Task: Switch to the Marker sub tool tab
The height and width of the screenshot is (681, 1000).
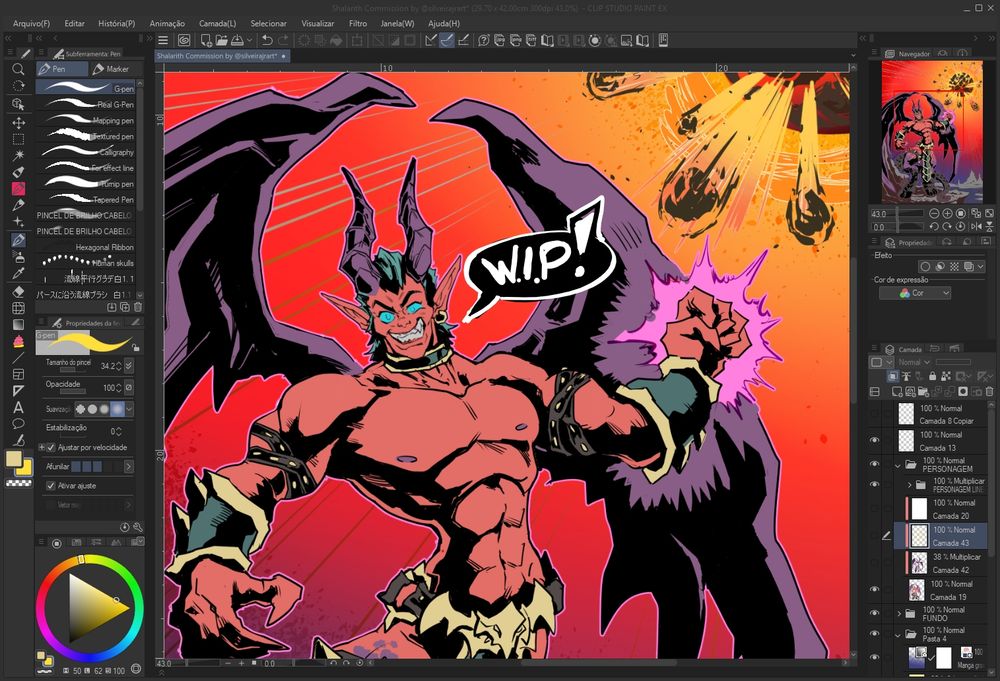Action: (x=111, y=69)
